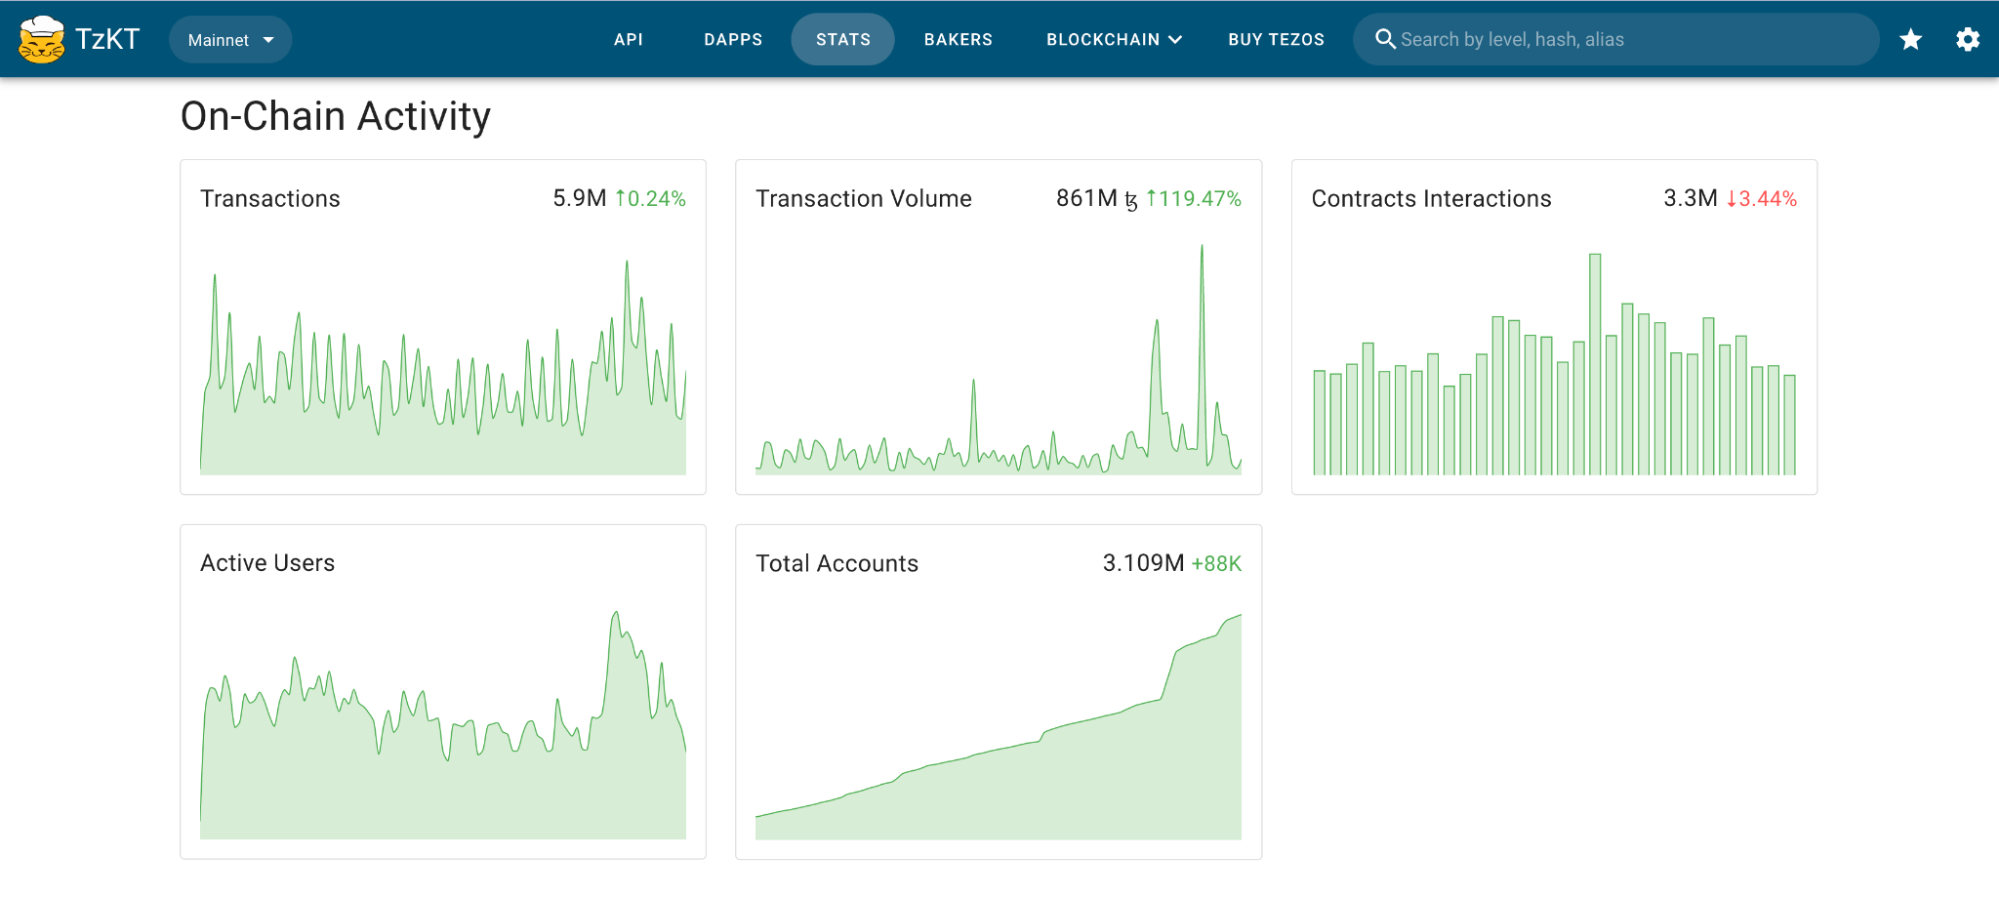This screenshot has height=897, width=1999.
Task: Open favorites with the star icon
Action: click(1910, 40)
